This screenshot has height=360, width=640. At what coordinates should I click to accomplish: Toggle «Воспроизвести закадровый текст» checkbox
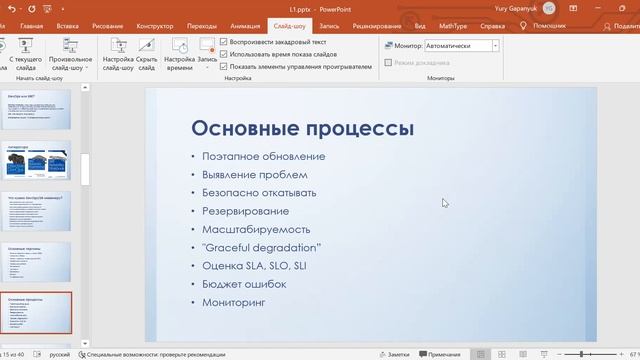223,42
